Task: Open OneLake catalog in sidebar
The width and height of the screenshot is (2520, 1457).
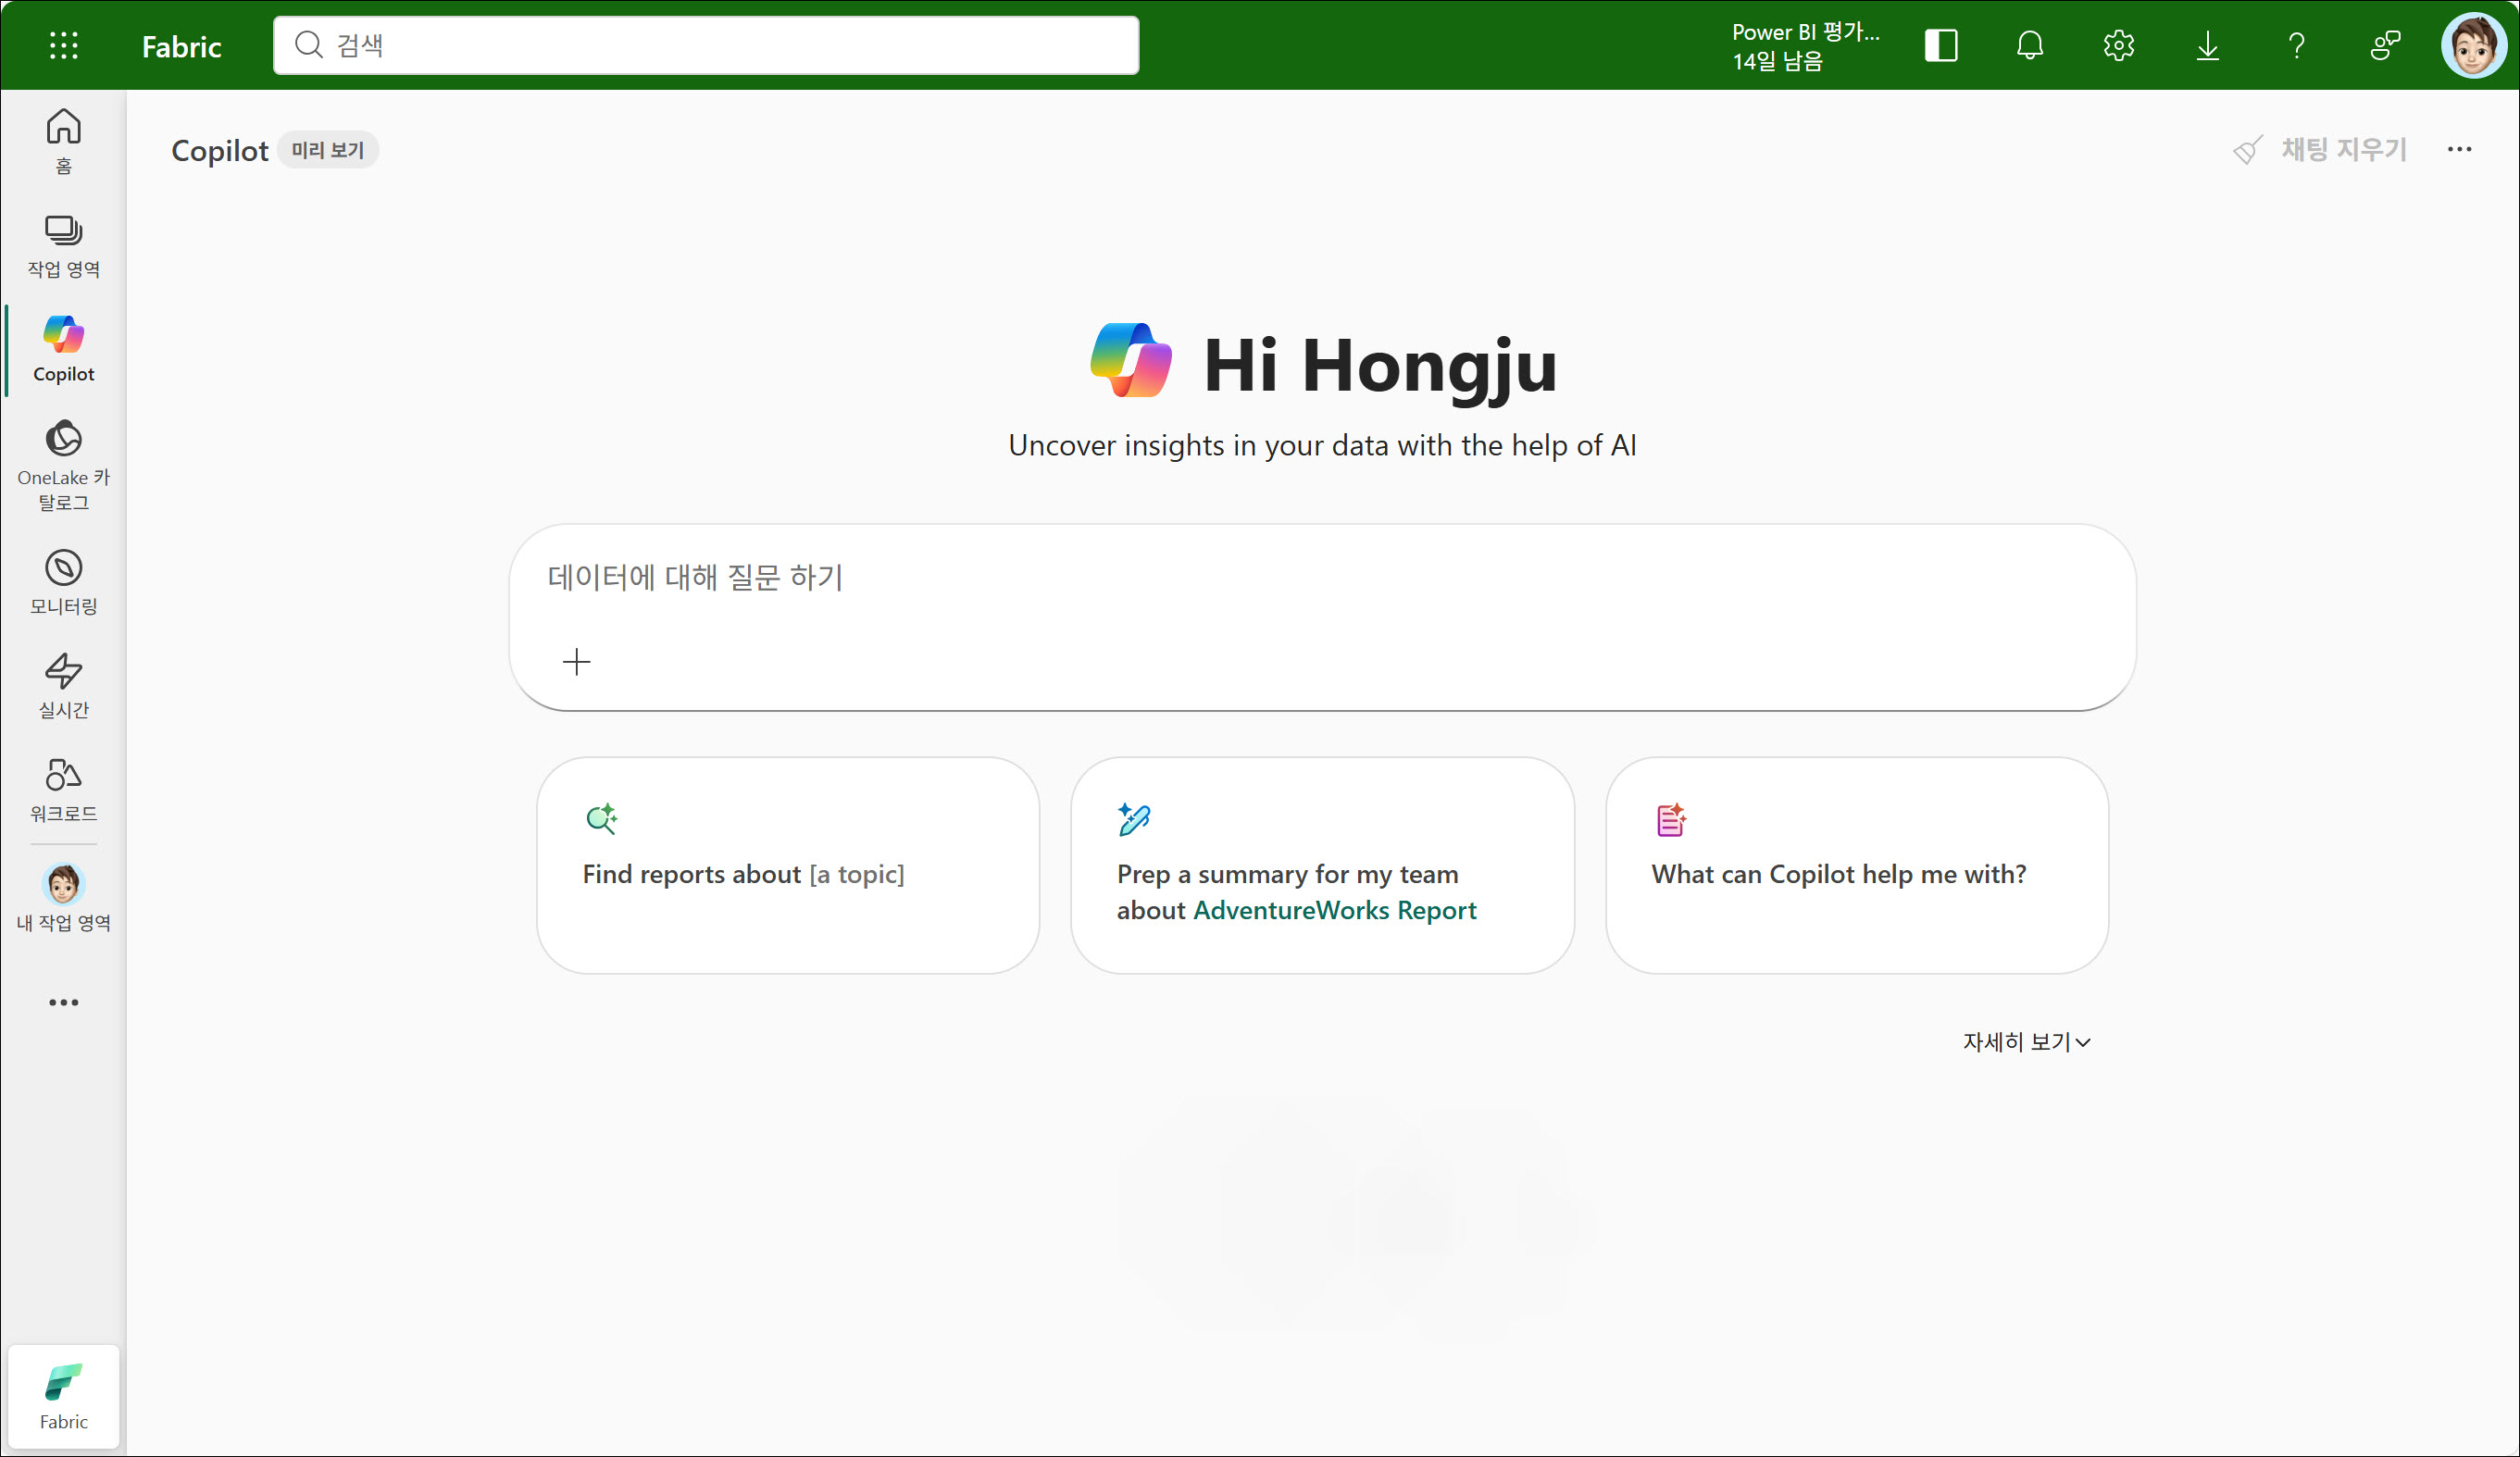Action: [63, 464]
